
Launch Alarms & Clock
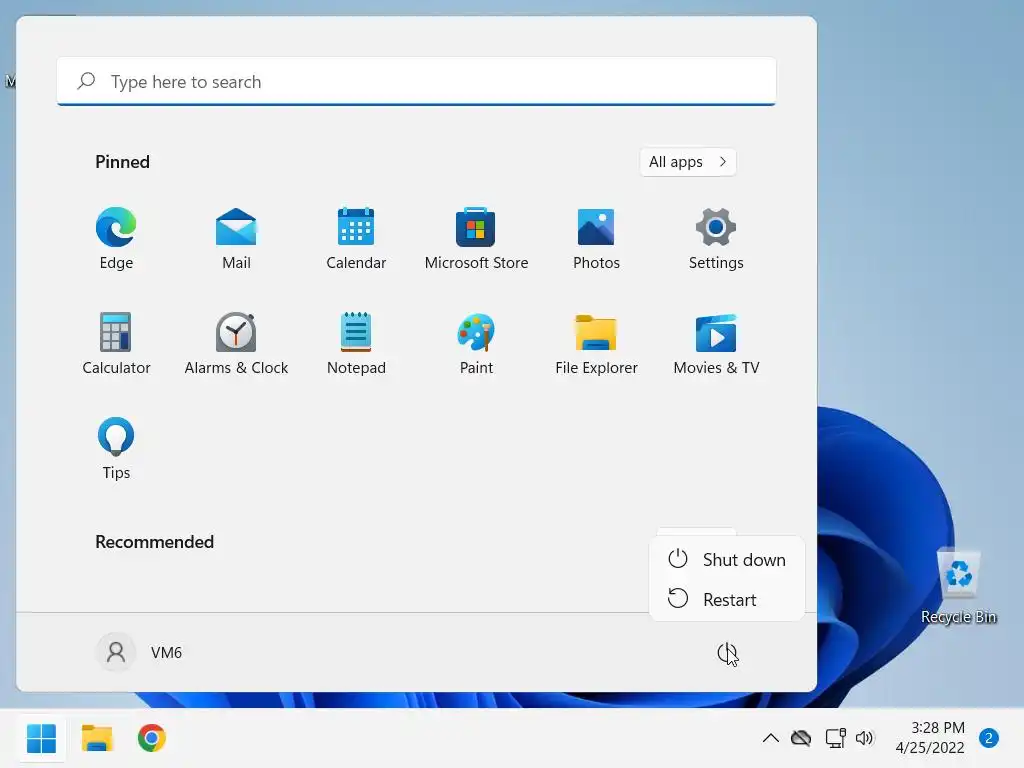(x=236, y=344)
